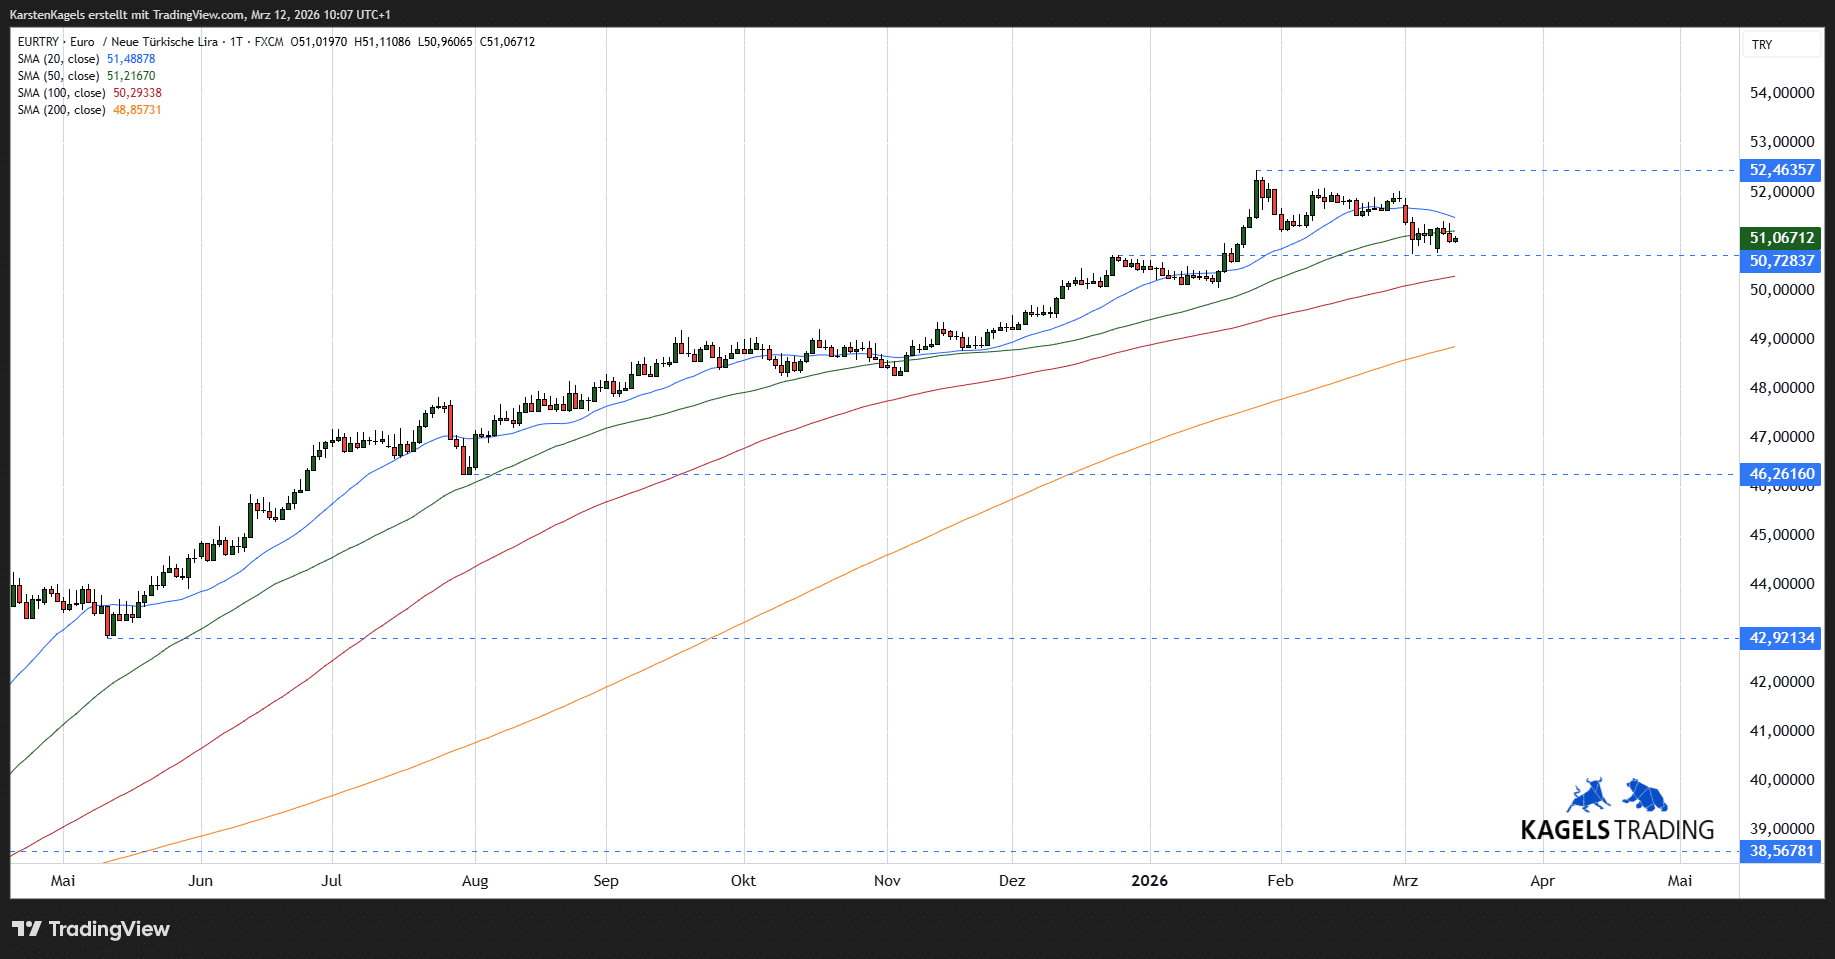Click the Feb label on time axis
Viewport: 1835px width, 959px height.
[1280, 881]
